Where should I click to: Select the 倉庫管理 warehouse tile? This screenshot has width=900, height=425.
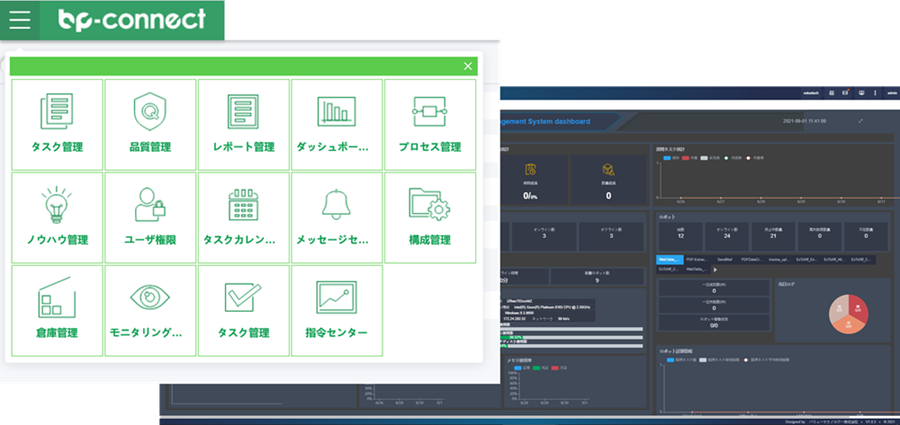(x=57, y=310)
